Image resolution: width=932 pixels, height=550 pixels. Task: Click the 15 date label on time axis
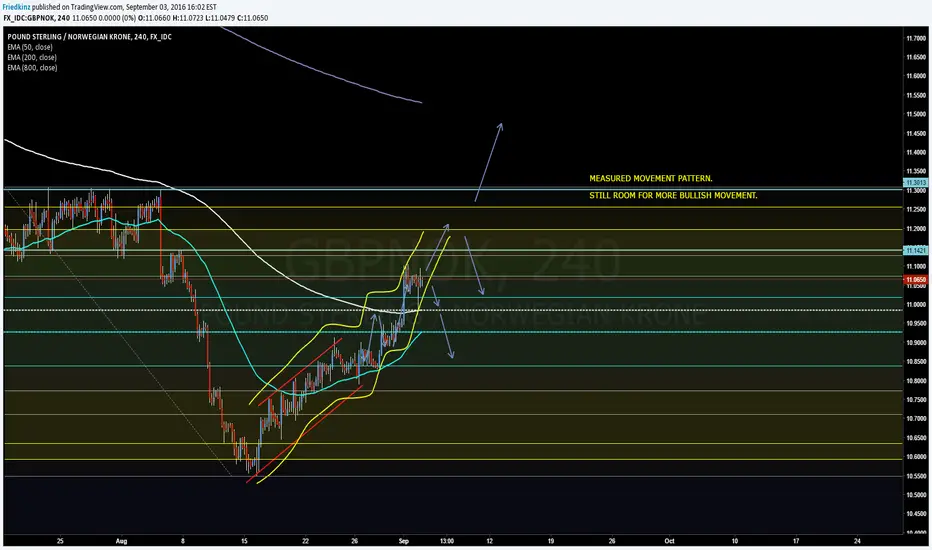(x=244, y=541)
